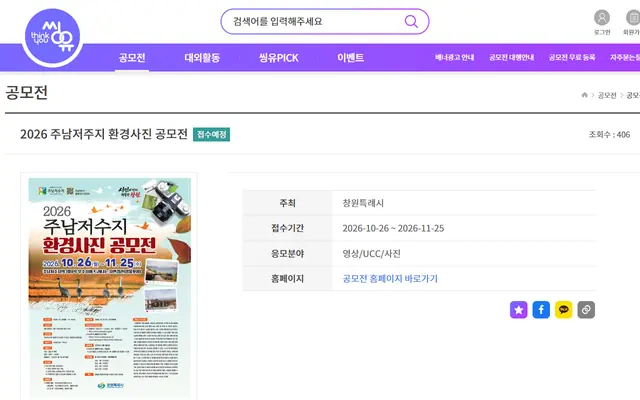
Task: Click the 로그인 label under user icon
Action: tap(602, 32)
